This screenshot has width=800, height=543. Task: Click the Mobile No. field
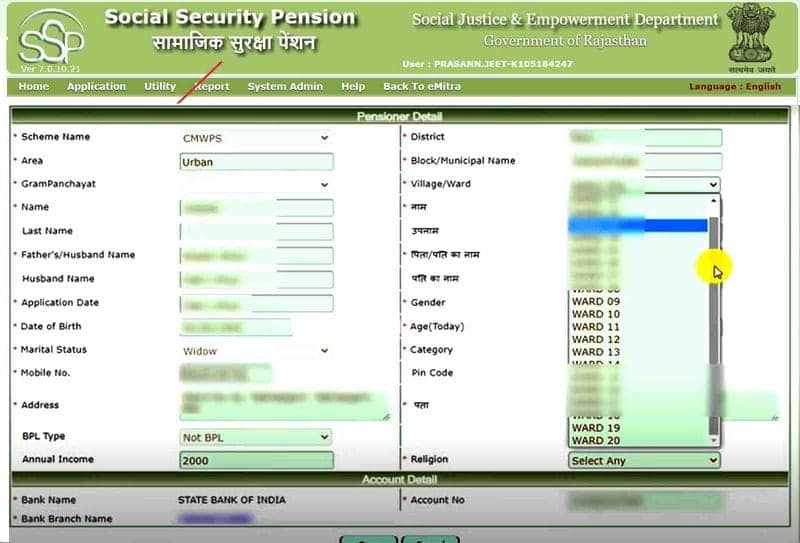(226, 374)
